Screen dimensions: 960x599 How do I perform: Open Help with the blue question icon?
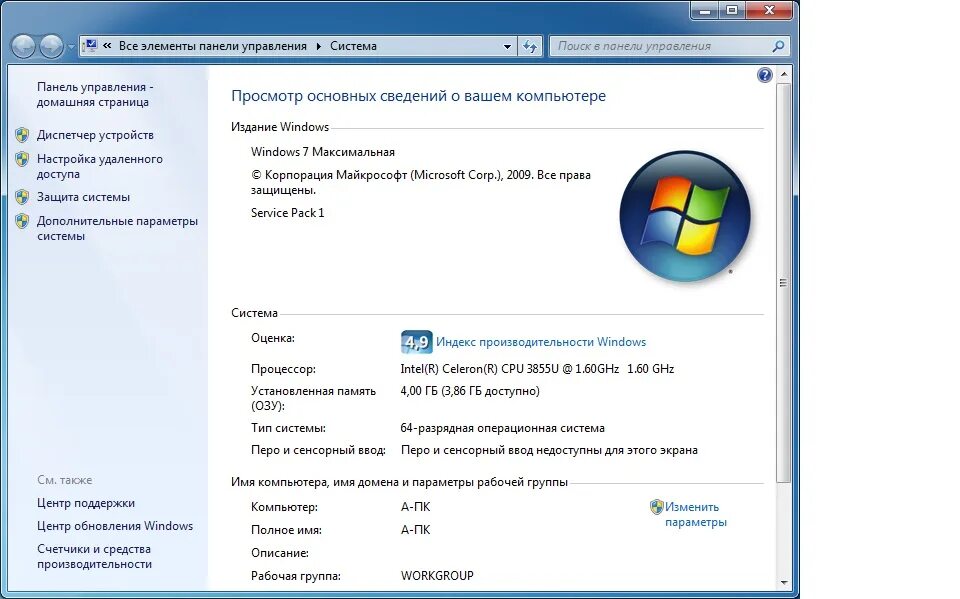[765, 75]
